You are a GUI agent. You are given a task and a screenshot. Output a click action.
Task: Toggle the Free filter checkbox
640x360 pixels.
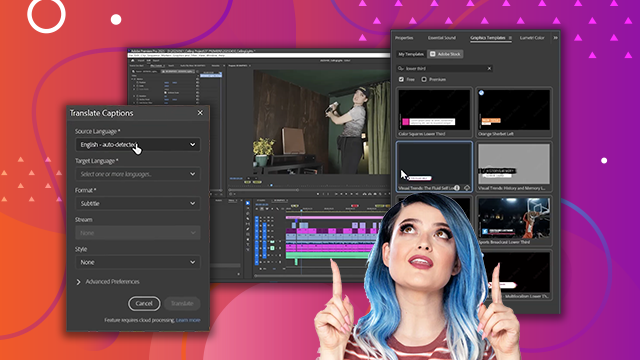pos(401,79)
